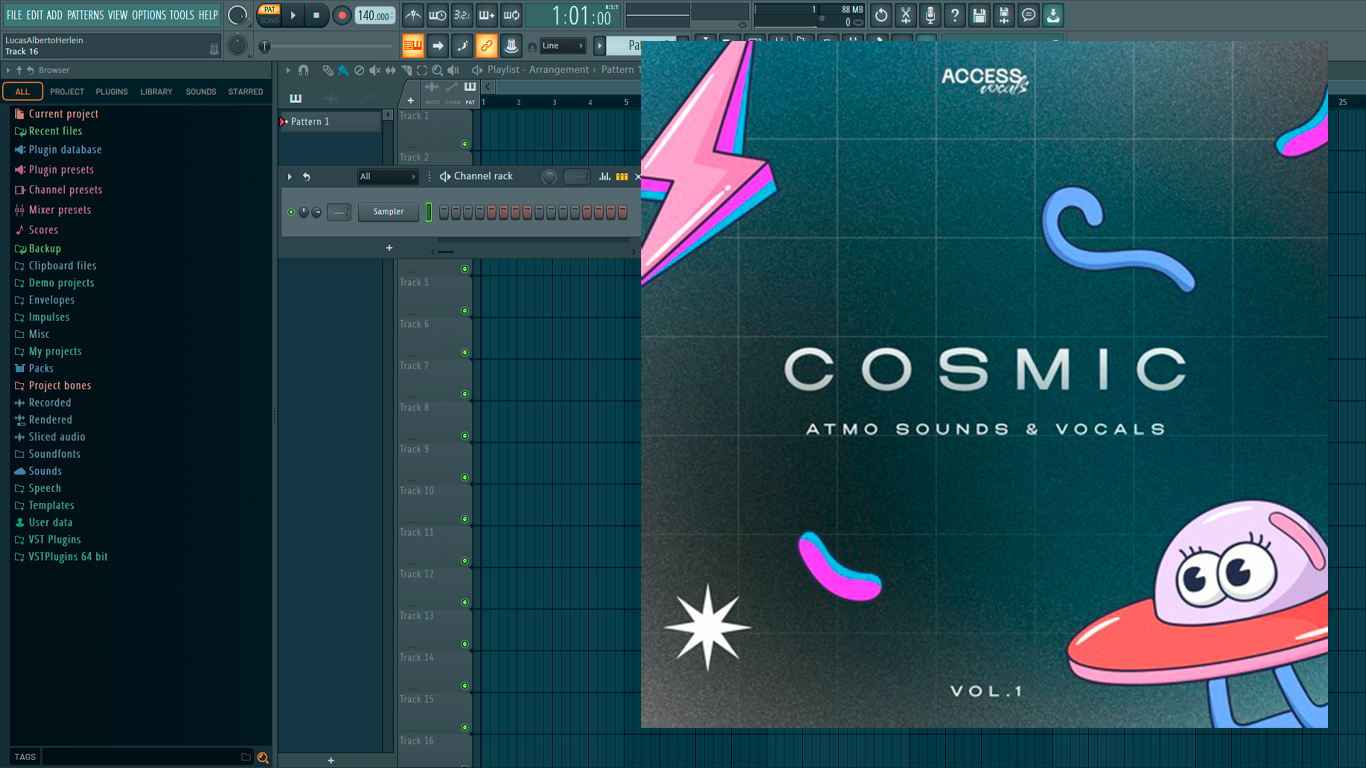The height and width of the screenshot is (768, 1366).
Task: Open the graph editor in the Channel rack
Action: click(605, 176)
